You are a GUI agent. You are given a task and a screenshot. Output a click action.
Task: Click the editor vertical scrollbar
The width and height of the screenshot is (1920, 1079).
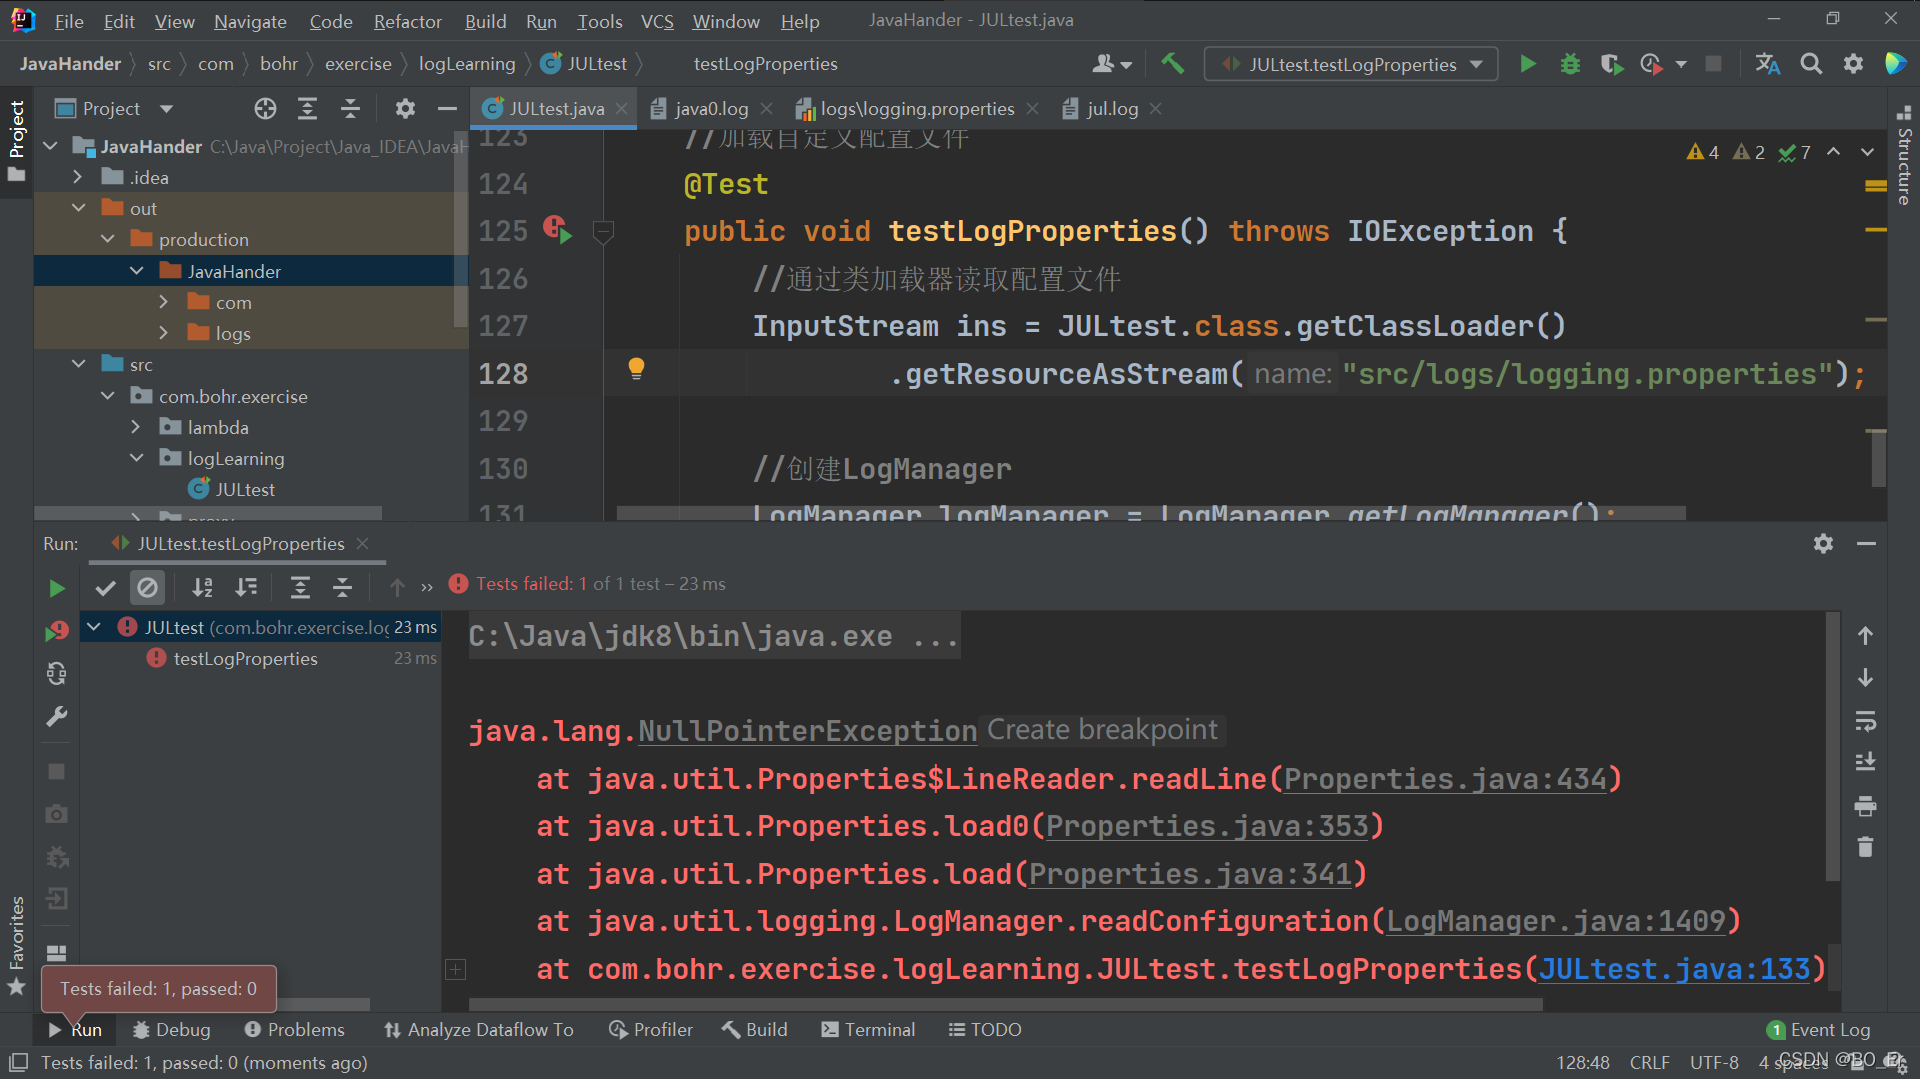pyautogui.click(x=1878, y=459)
